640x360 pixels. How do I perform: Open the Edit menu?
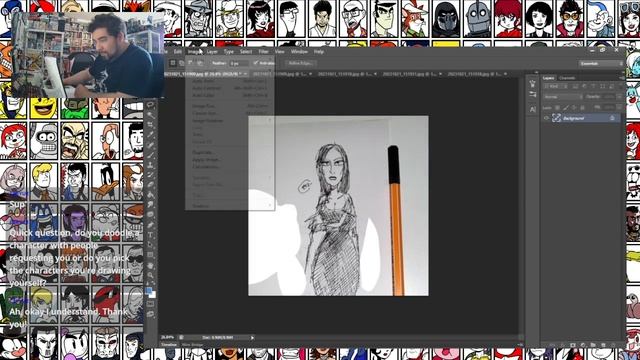tap(178, 52)
